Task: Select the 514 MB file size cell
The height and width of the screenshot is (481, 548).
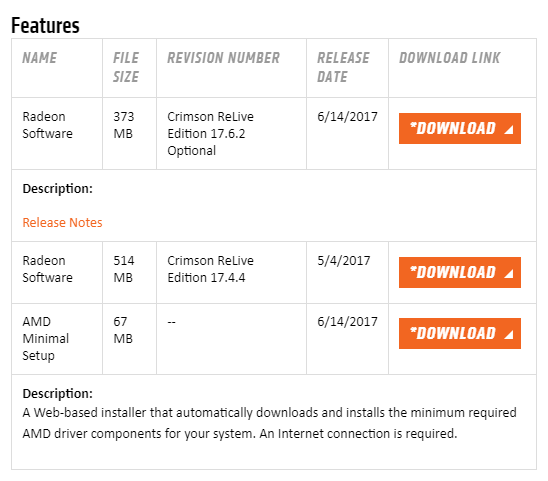Action: tap(124, 269)
